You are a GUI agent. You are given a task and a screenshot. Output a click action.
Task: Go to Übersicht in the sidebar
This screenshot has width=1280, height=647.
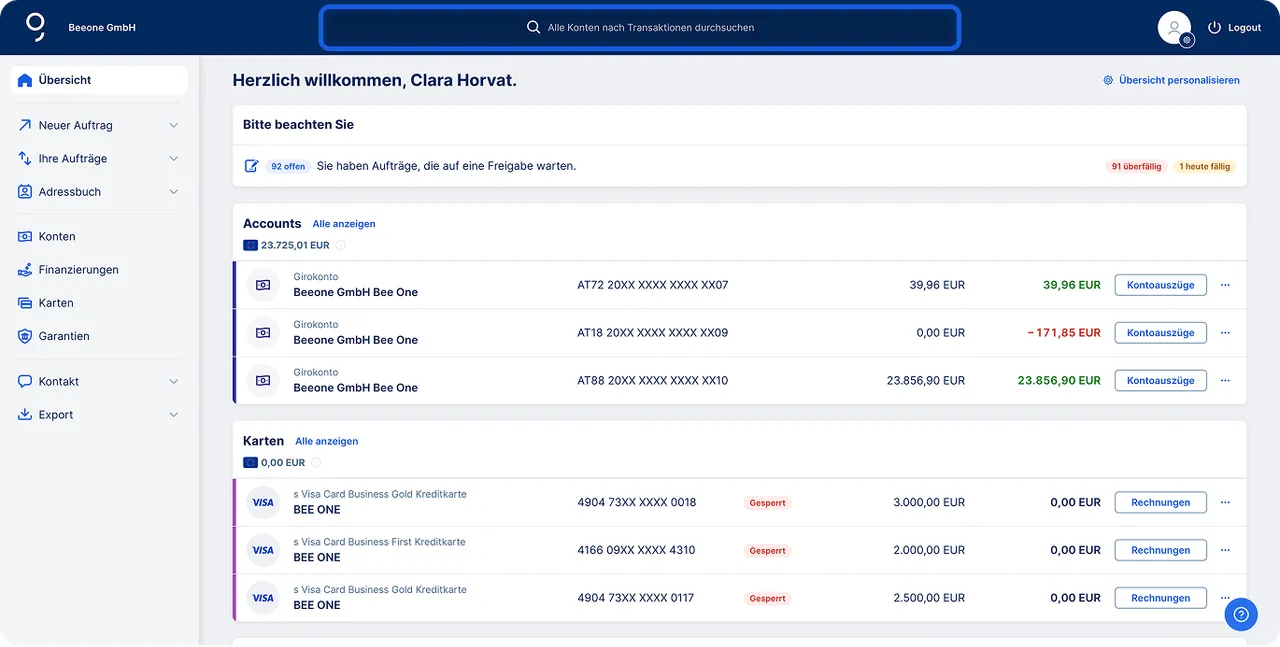click(99, 80)
